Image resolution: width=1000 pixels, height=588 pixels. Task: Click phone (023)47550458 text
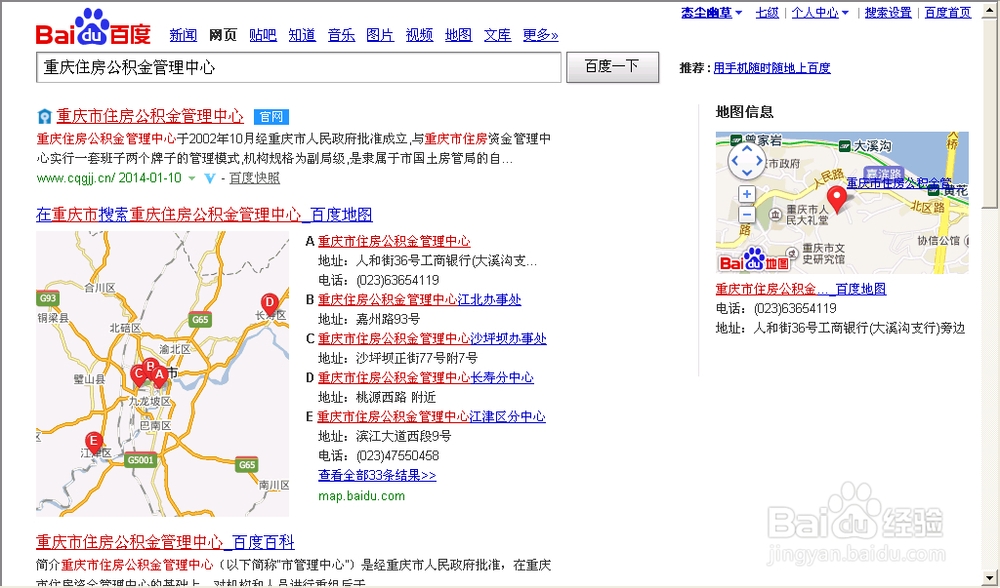(397, 456)
